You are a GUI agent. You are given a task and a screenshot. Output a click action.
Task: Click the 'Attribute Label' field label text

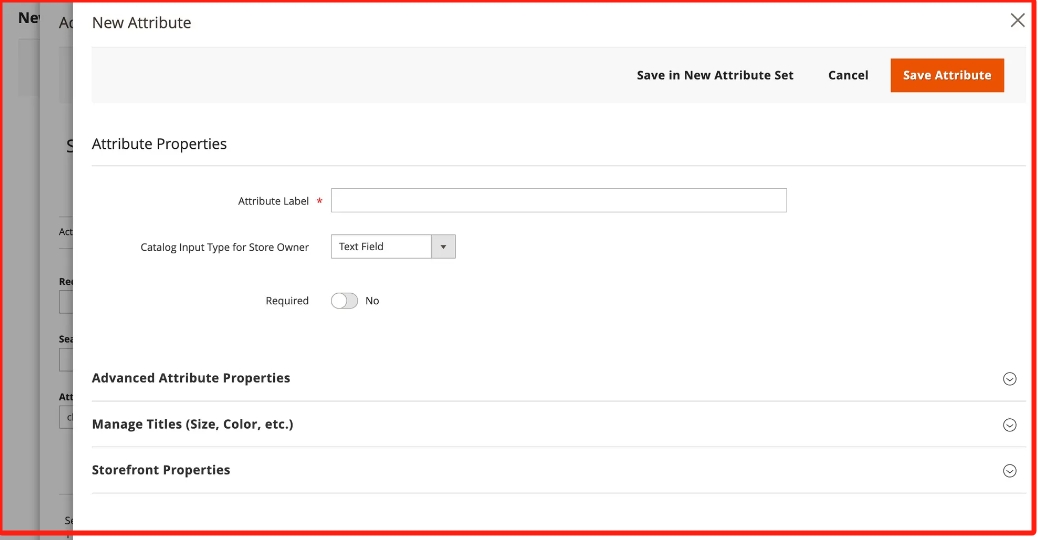pyautogui.click(x=273, y=201)
